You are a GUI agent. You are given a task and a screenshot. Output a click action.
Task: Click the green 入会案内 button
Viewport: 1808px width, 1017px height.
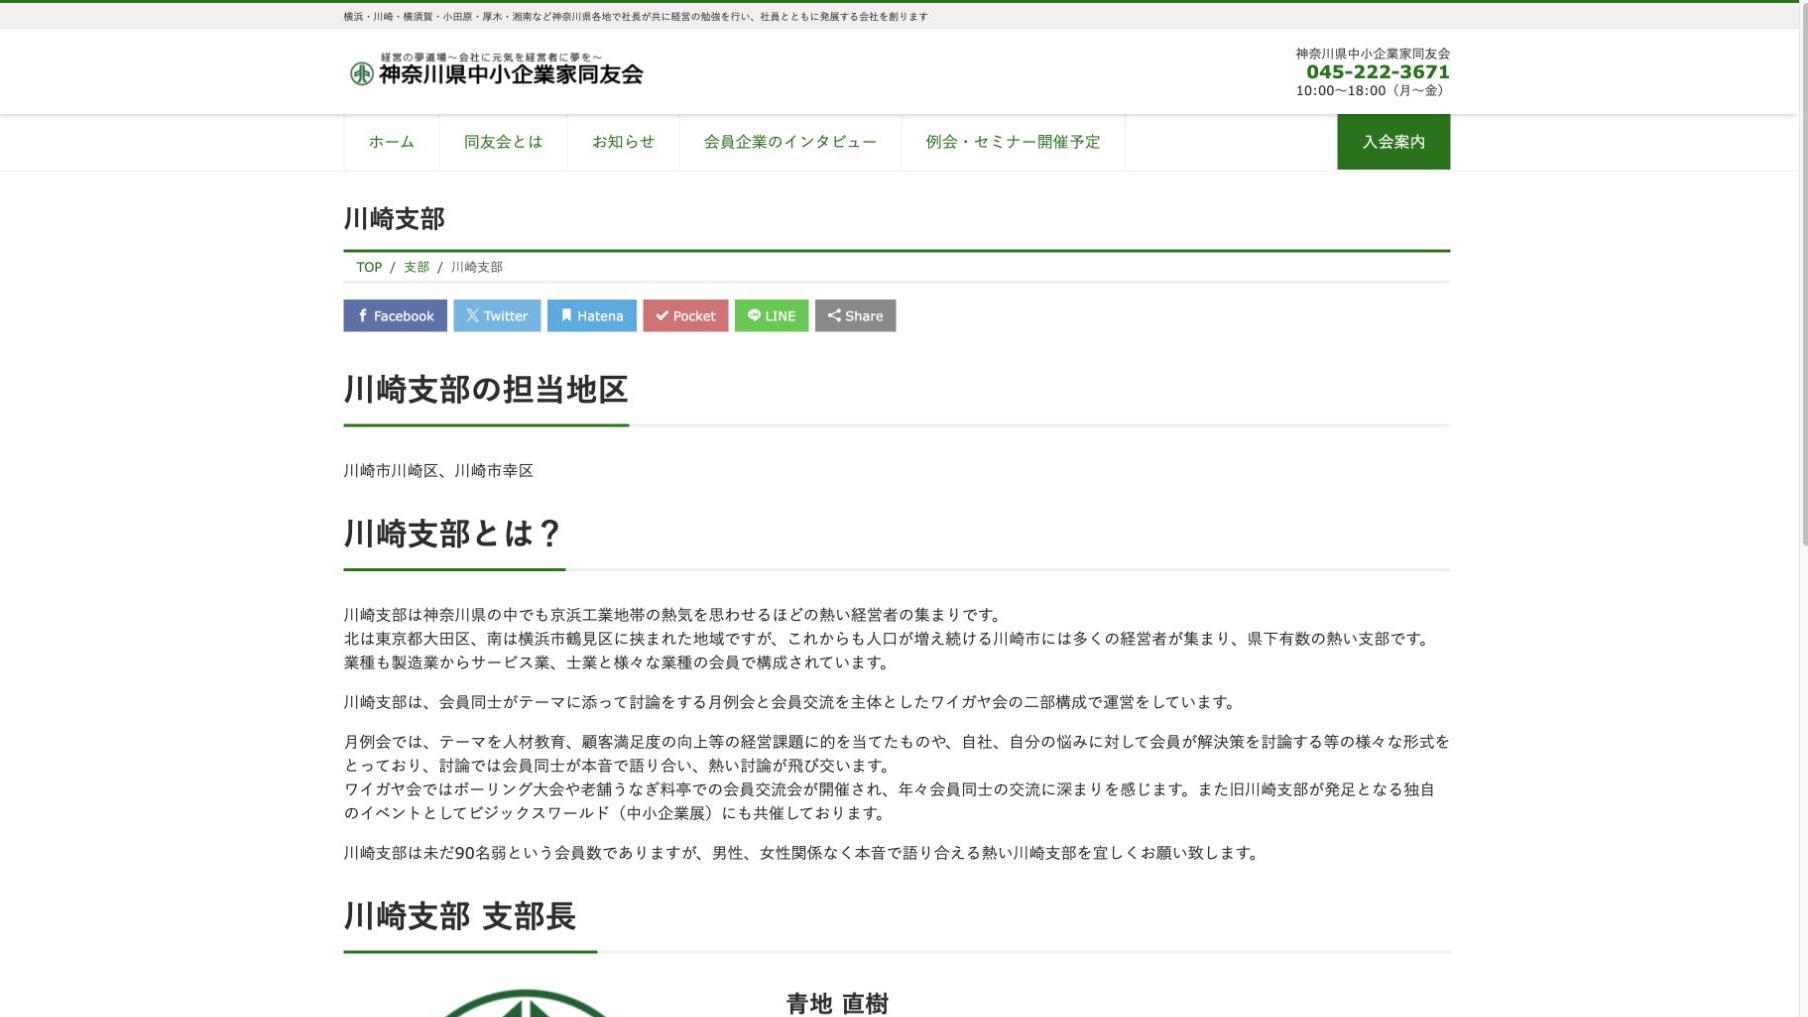tap(1393, 142)
